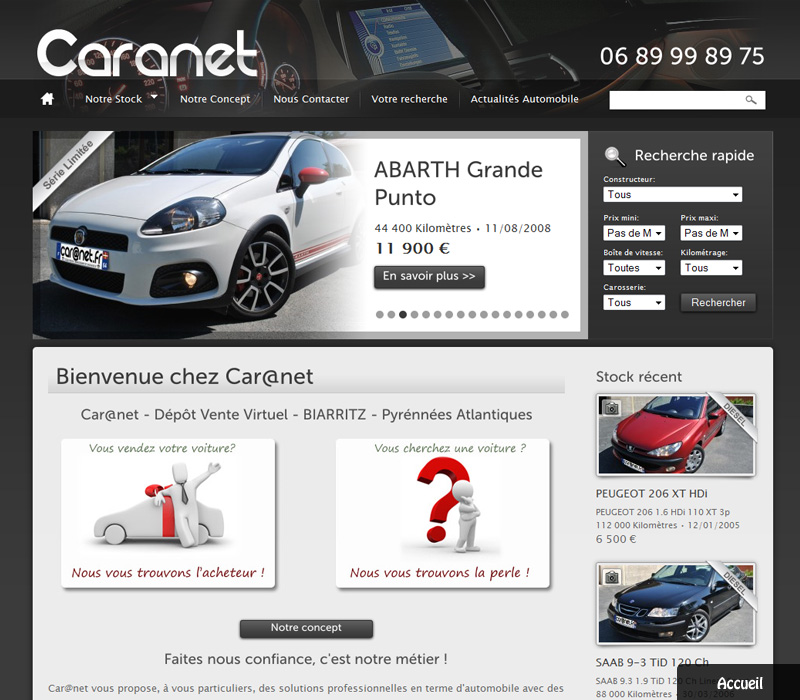Viewport: 800px width, 700px height.
Task: Click the Notre concept button
Action: 306,628
